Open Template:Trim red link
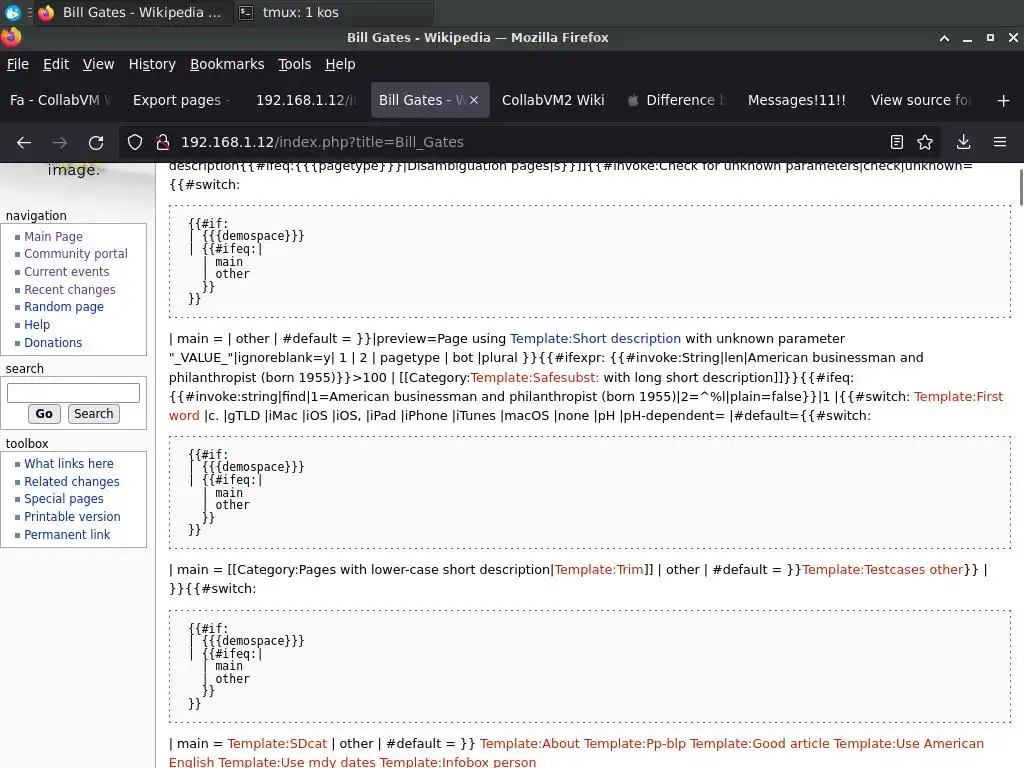The height and width of the screenshot is (768, 1024). click(599, 569)
